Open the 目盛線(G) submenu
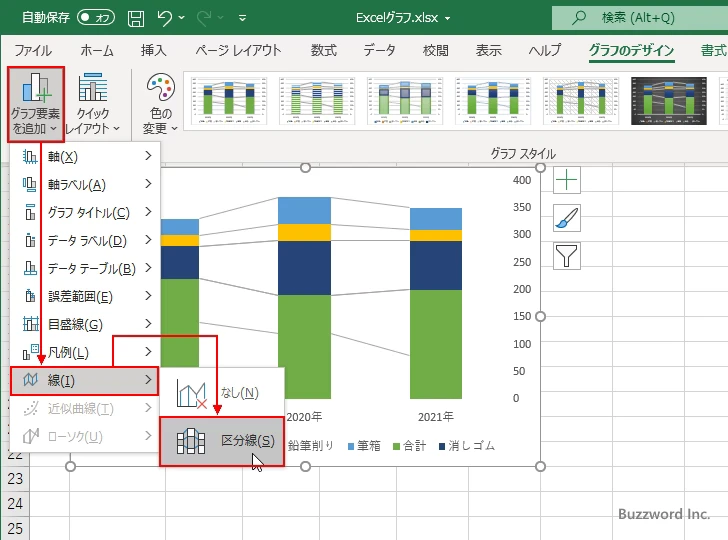This screenshot has height=540, width=728. coord(85,324)
